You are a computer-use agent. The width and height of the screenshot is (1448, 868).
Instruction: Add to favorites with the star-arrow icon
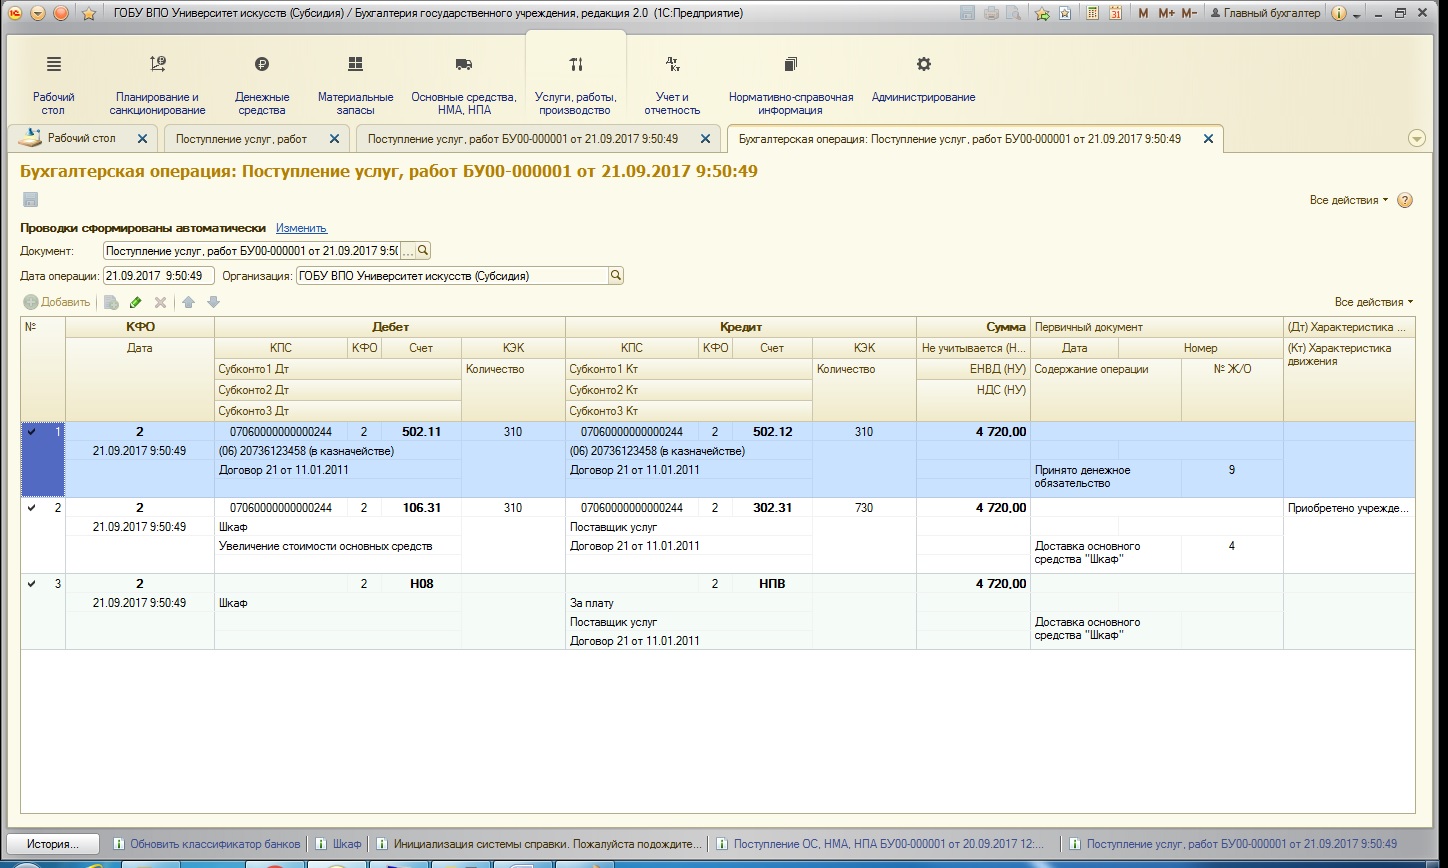[1043, 13]
